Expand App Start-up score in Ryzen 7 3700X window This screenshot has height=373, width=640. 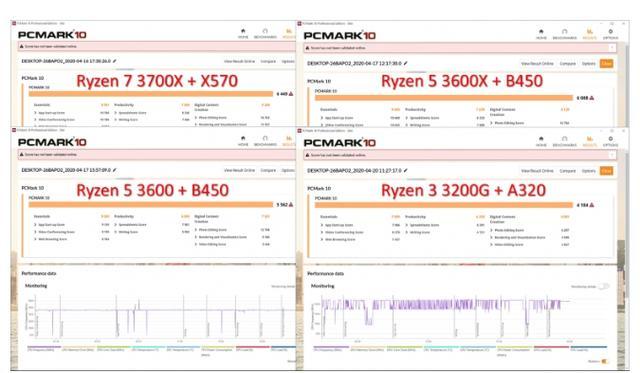50,113
